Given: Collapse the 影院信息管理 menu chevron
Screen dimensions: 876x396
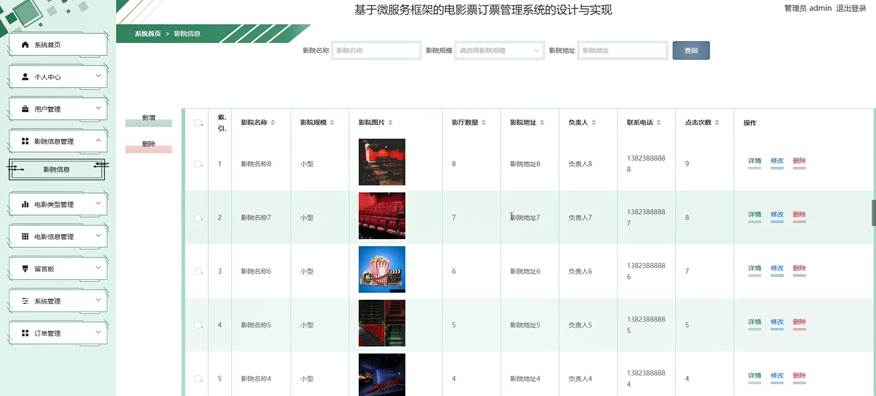Looking at the screenshot, I should pyautogui.click(x=98, y=141).
